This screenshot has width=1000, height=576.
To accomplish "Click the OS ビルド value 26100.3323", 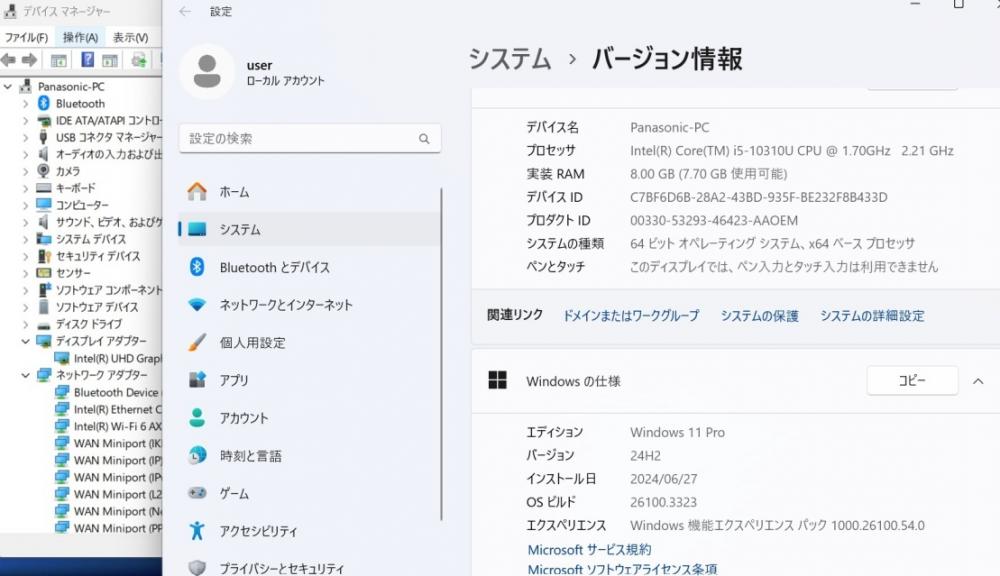I will [x=663, y=502].
